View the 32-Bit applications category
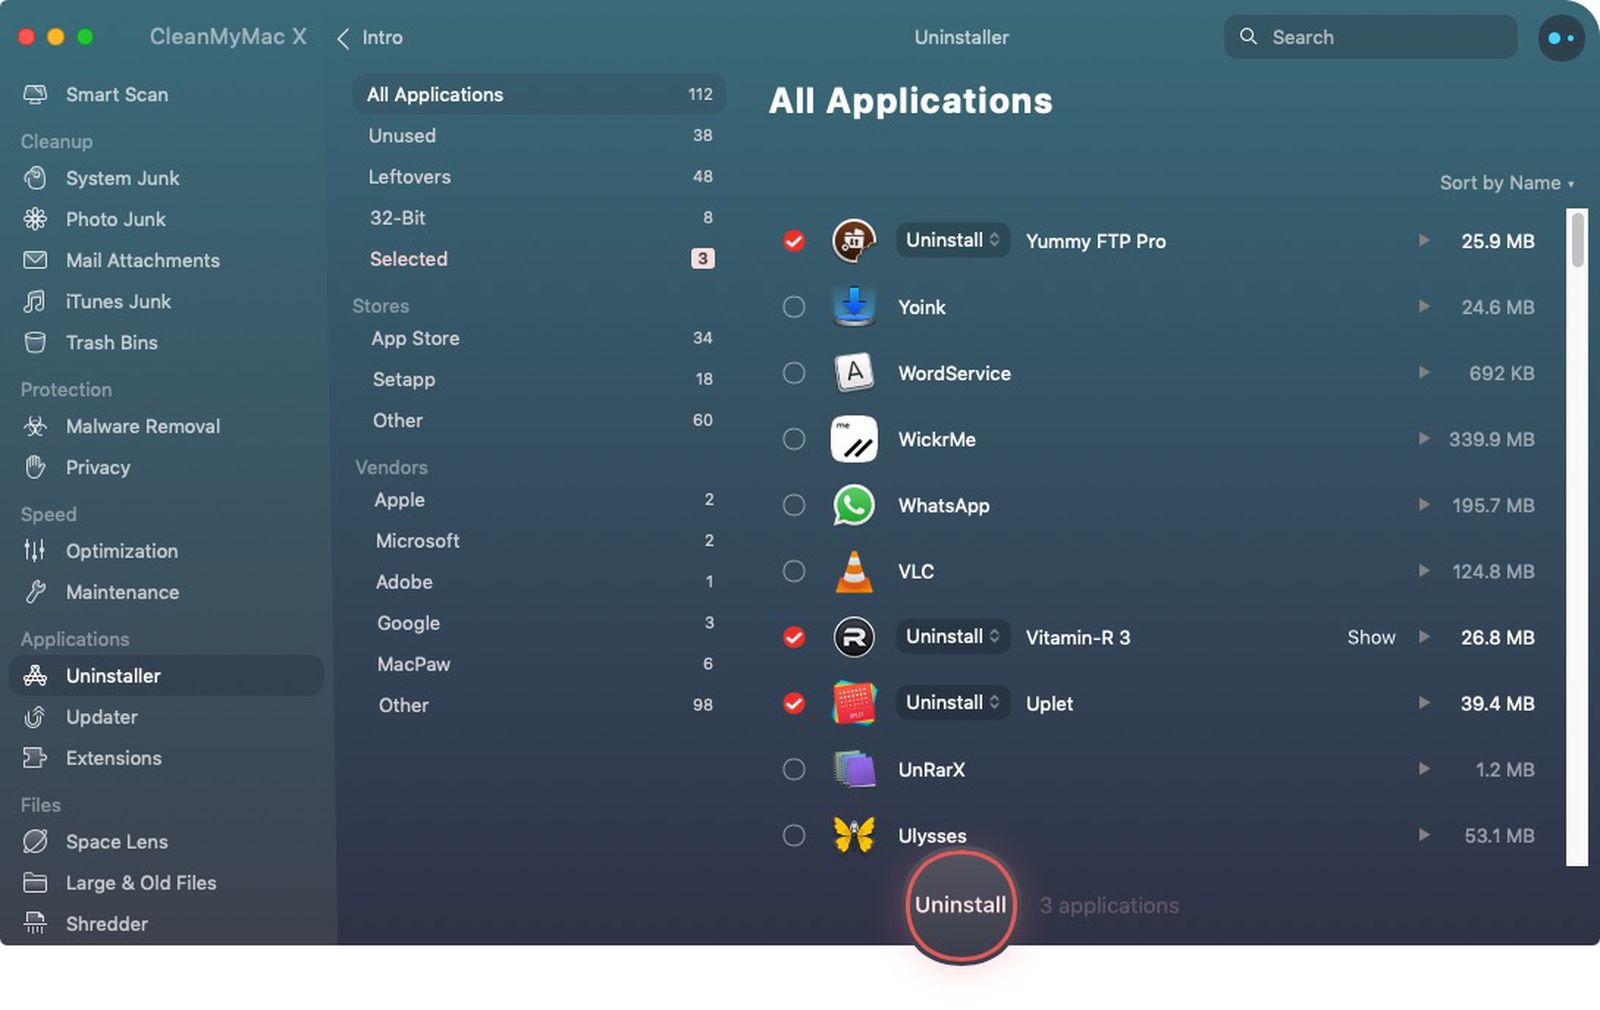Viewport: 1600px width, 1010px height. click(x=399, y=218)
